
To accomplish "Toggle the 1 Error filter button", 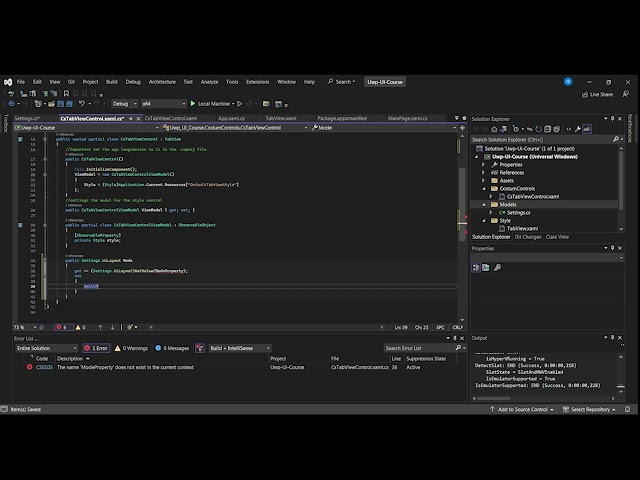I will coord(96,348).
